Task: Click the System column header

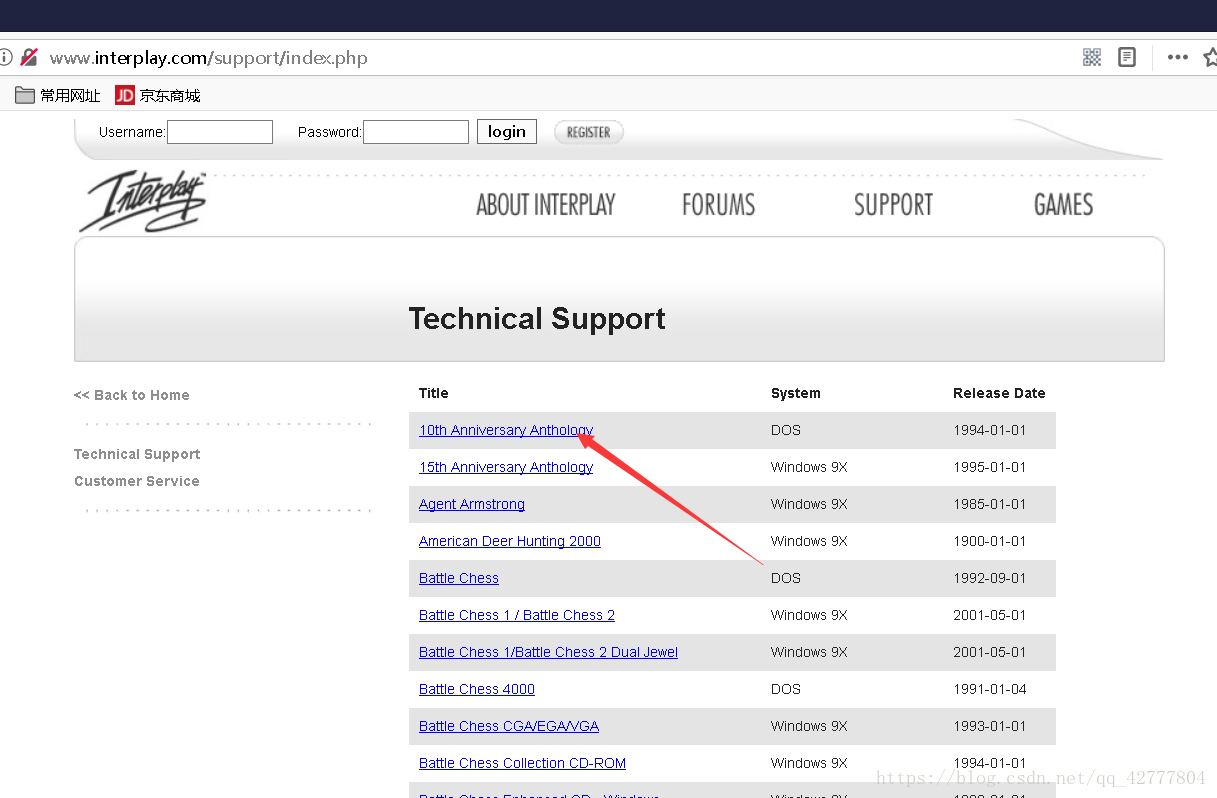Action: pos(796,393)
